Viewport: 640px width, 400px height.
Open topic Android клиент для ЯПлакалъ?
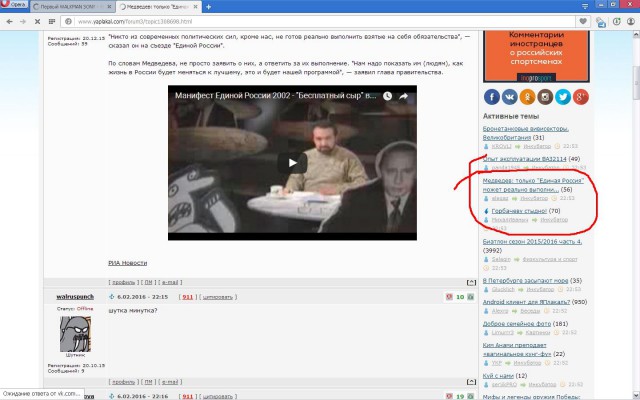(x=526, y=302)
